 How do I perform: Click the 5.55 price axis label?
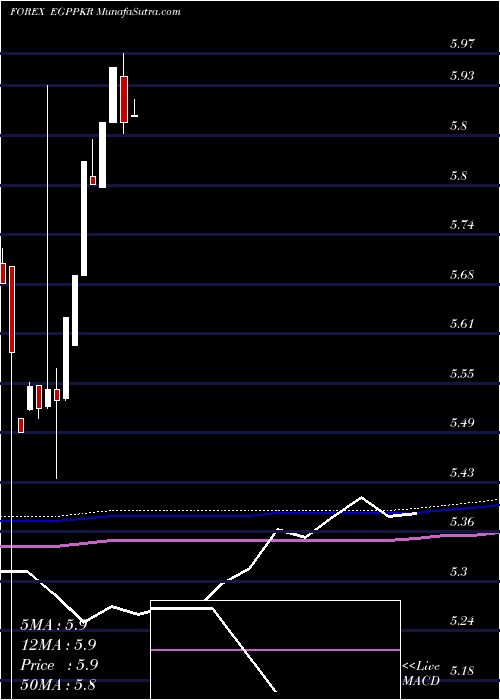click(463, 373)
